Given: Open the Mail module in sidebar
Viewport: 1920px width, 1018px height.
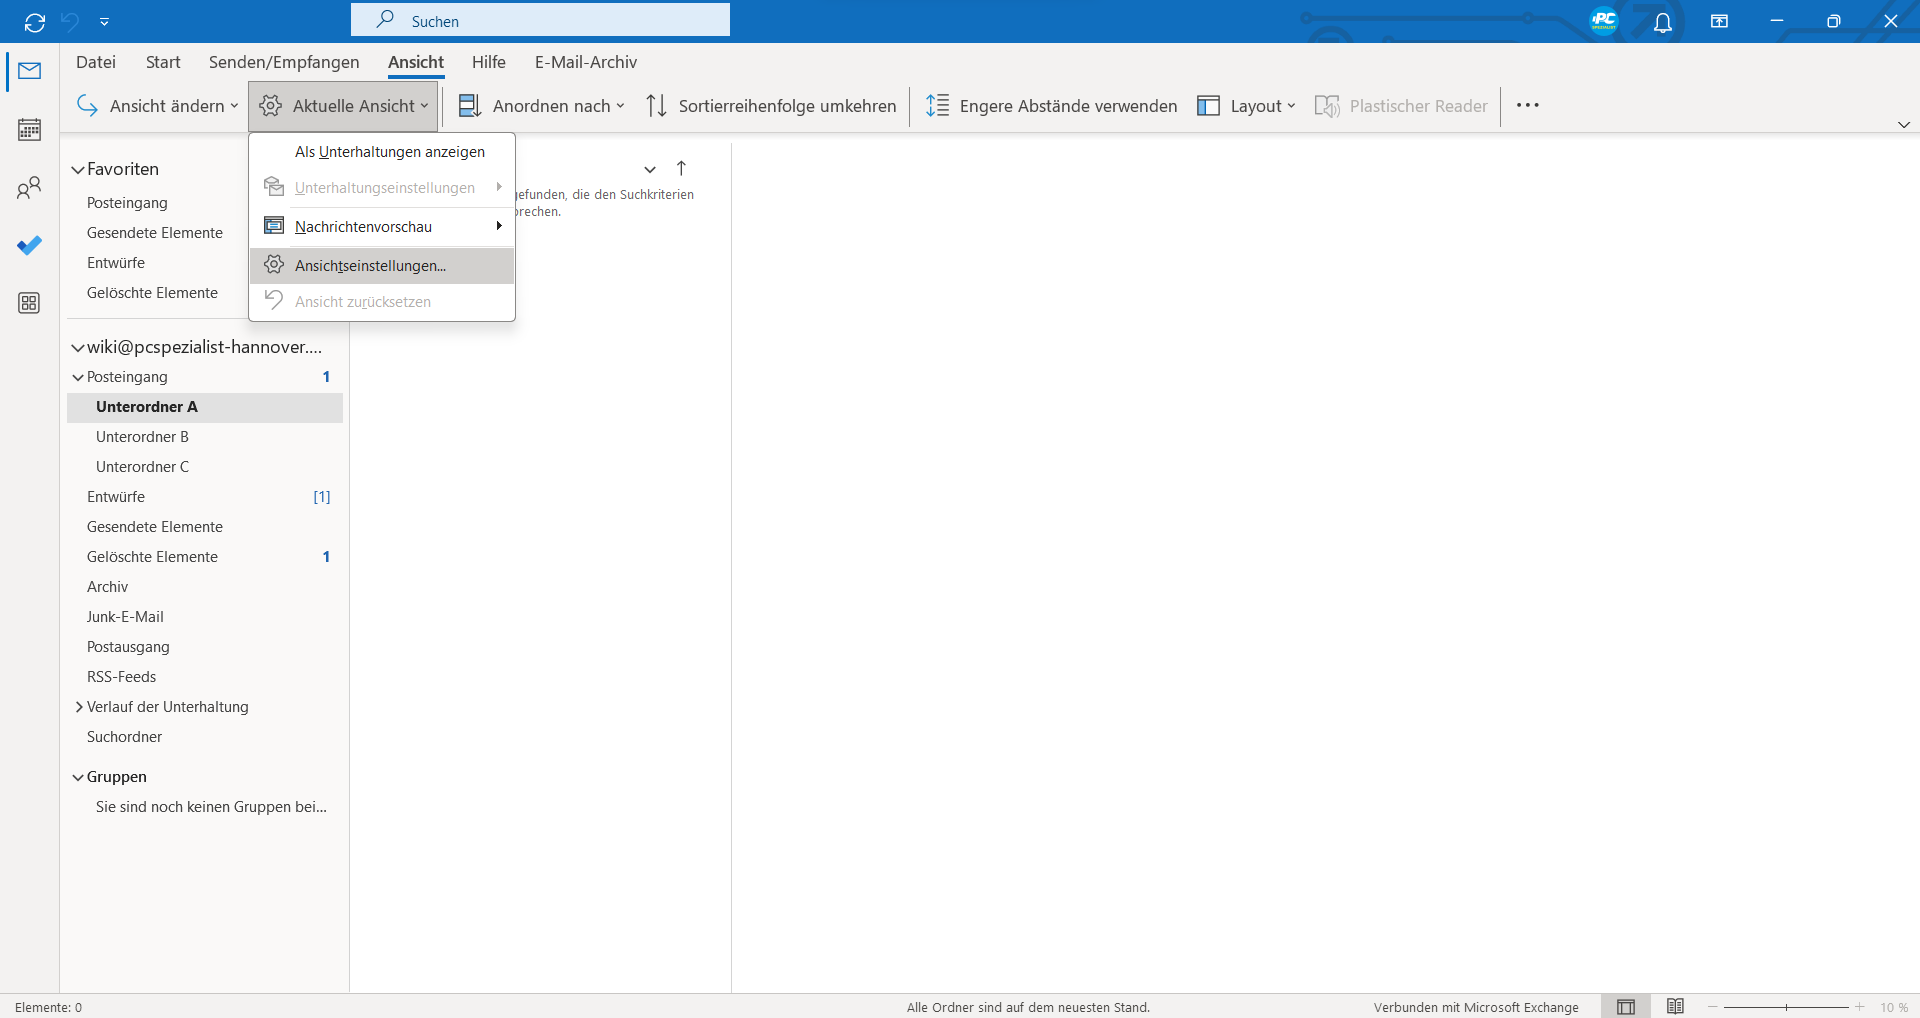Looking at the screenshot, I should click(29, 71).
